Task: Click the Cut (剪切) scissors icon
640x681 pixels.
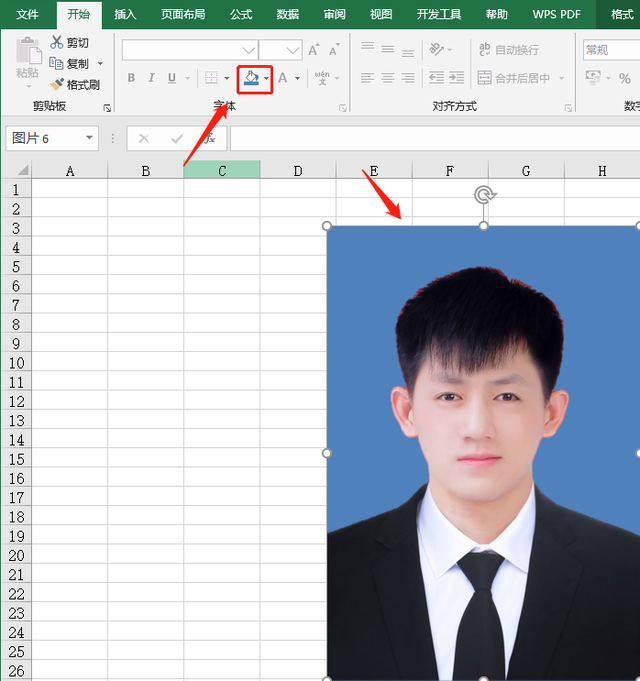Action: (x=57, y=43)
